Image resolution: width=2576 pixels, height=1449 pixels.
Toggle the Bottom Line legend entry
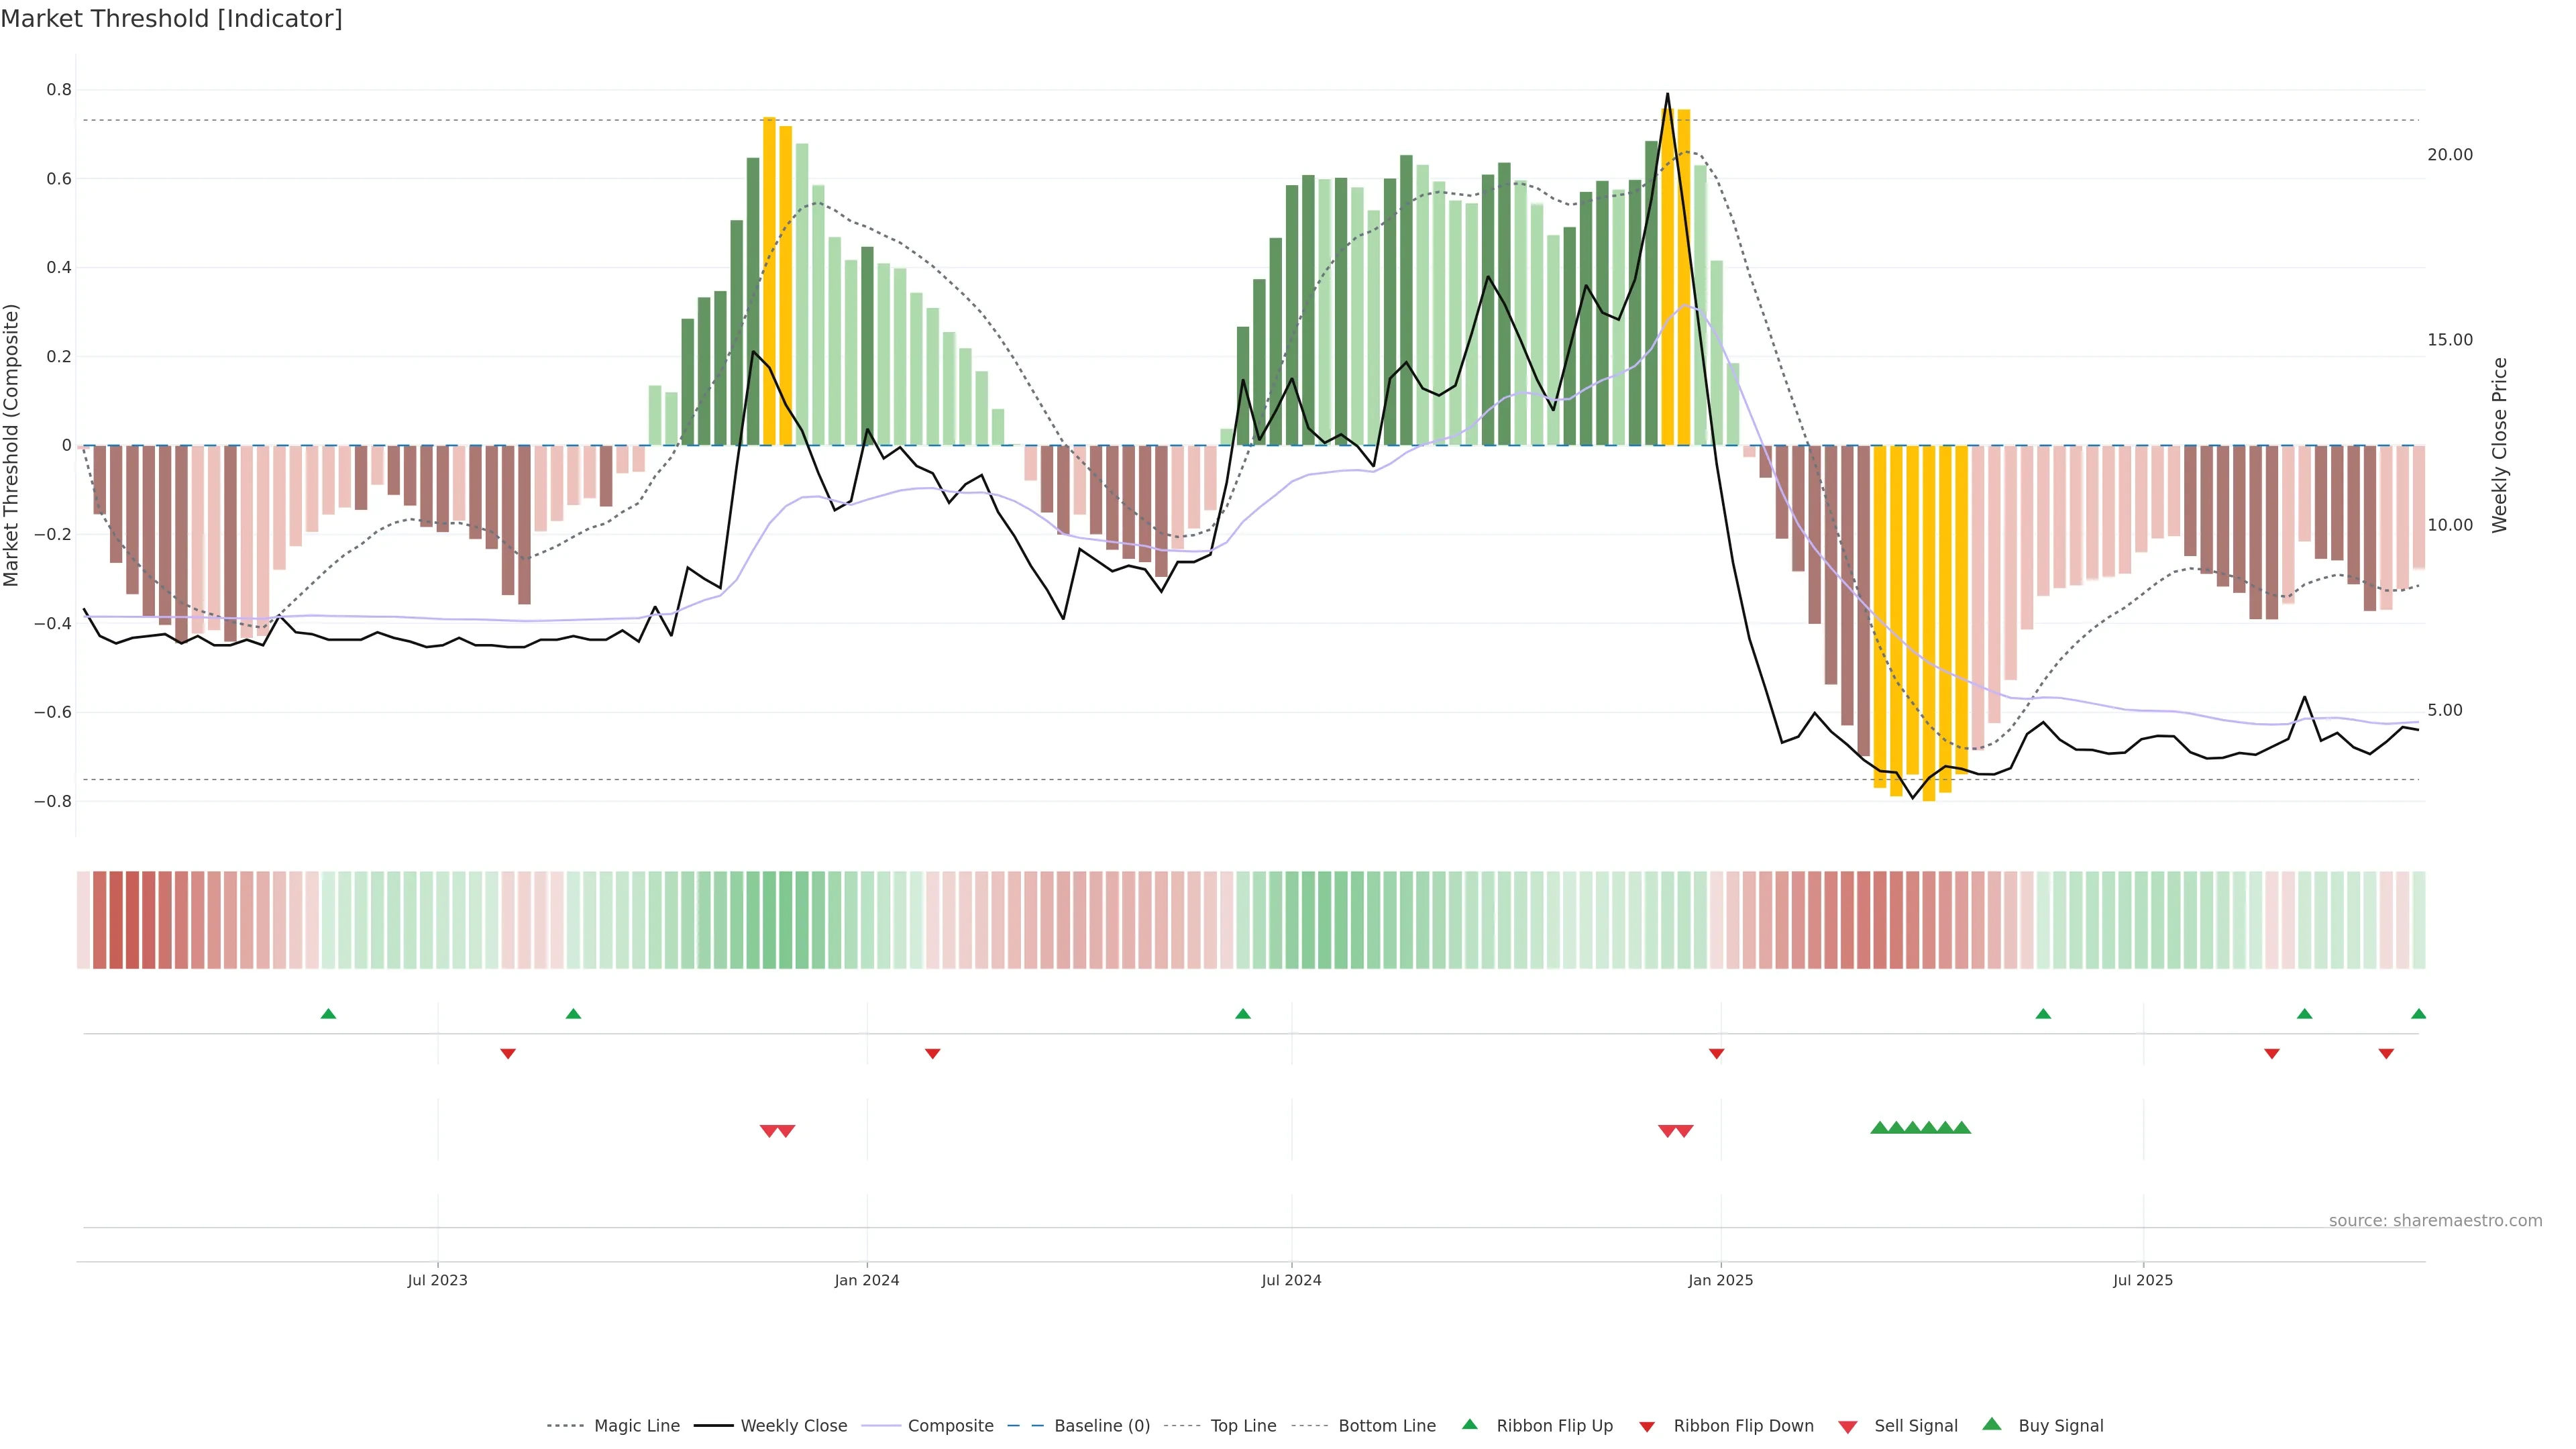tap(1386, 1426)
